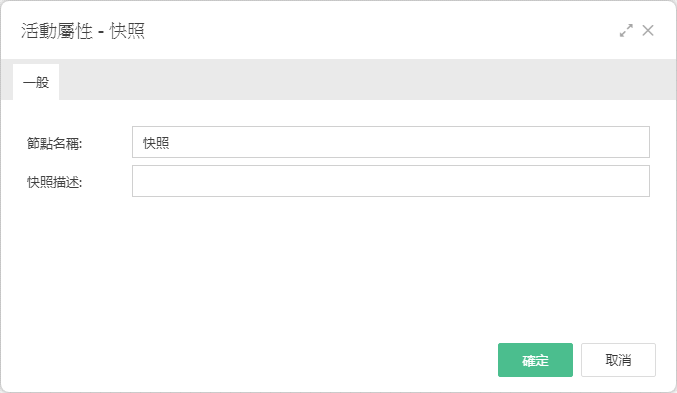
Task: Click into the empty 快照描述 field
Action: pos(391,181)
